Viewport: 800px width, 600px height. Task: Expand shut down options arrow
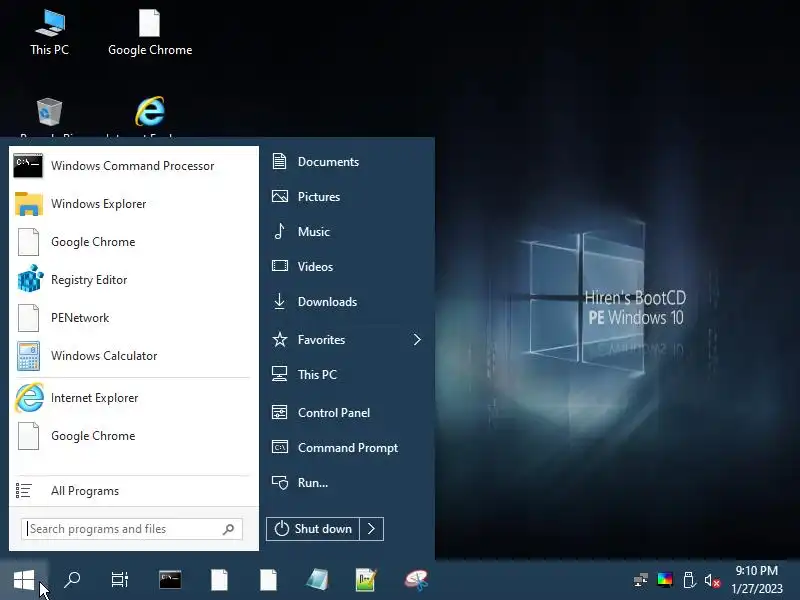[x=371, y=529]
